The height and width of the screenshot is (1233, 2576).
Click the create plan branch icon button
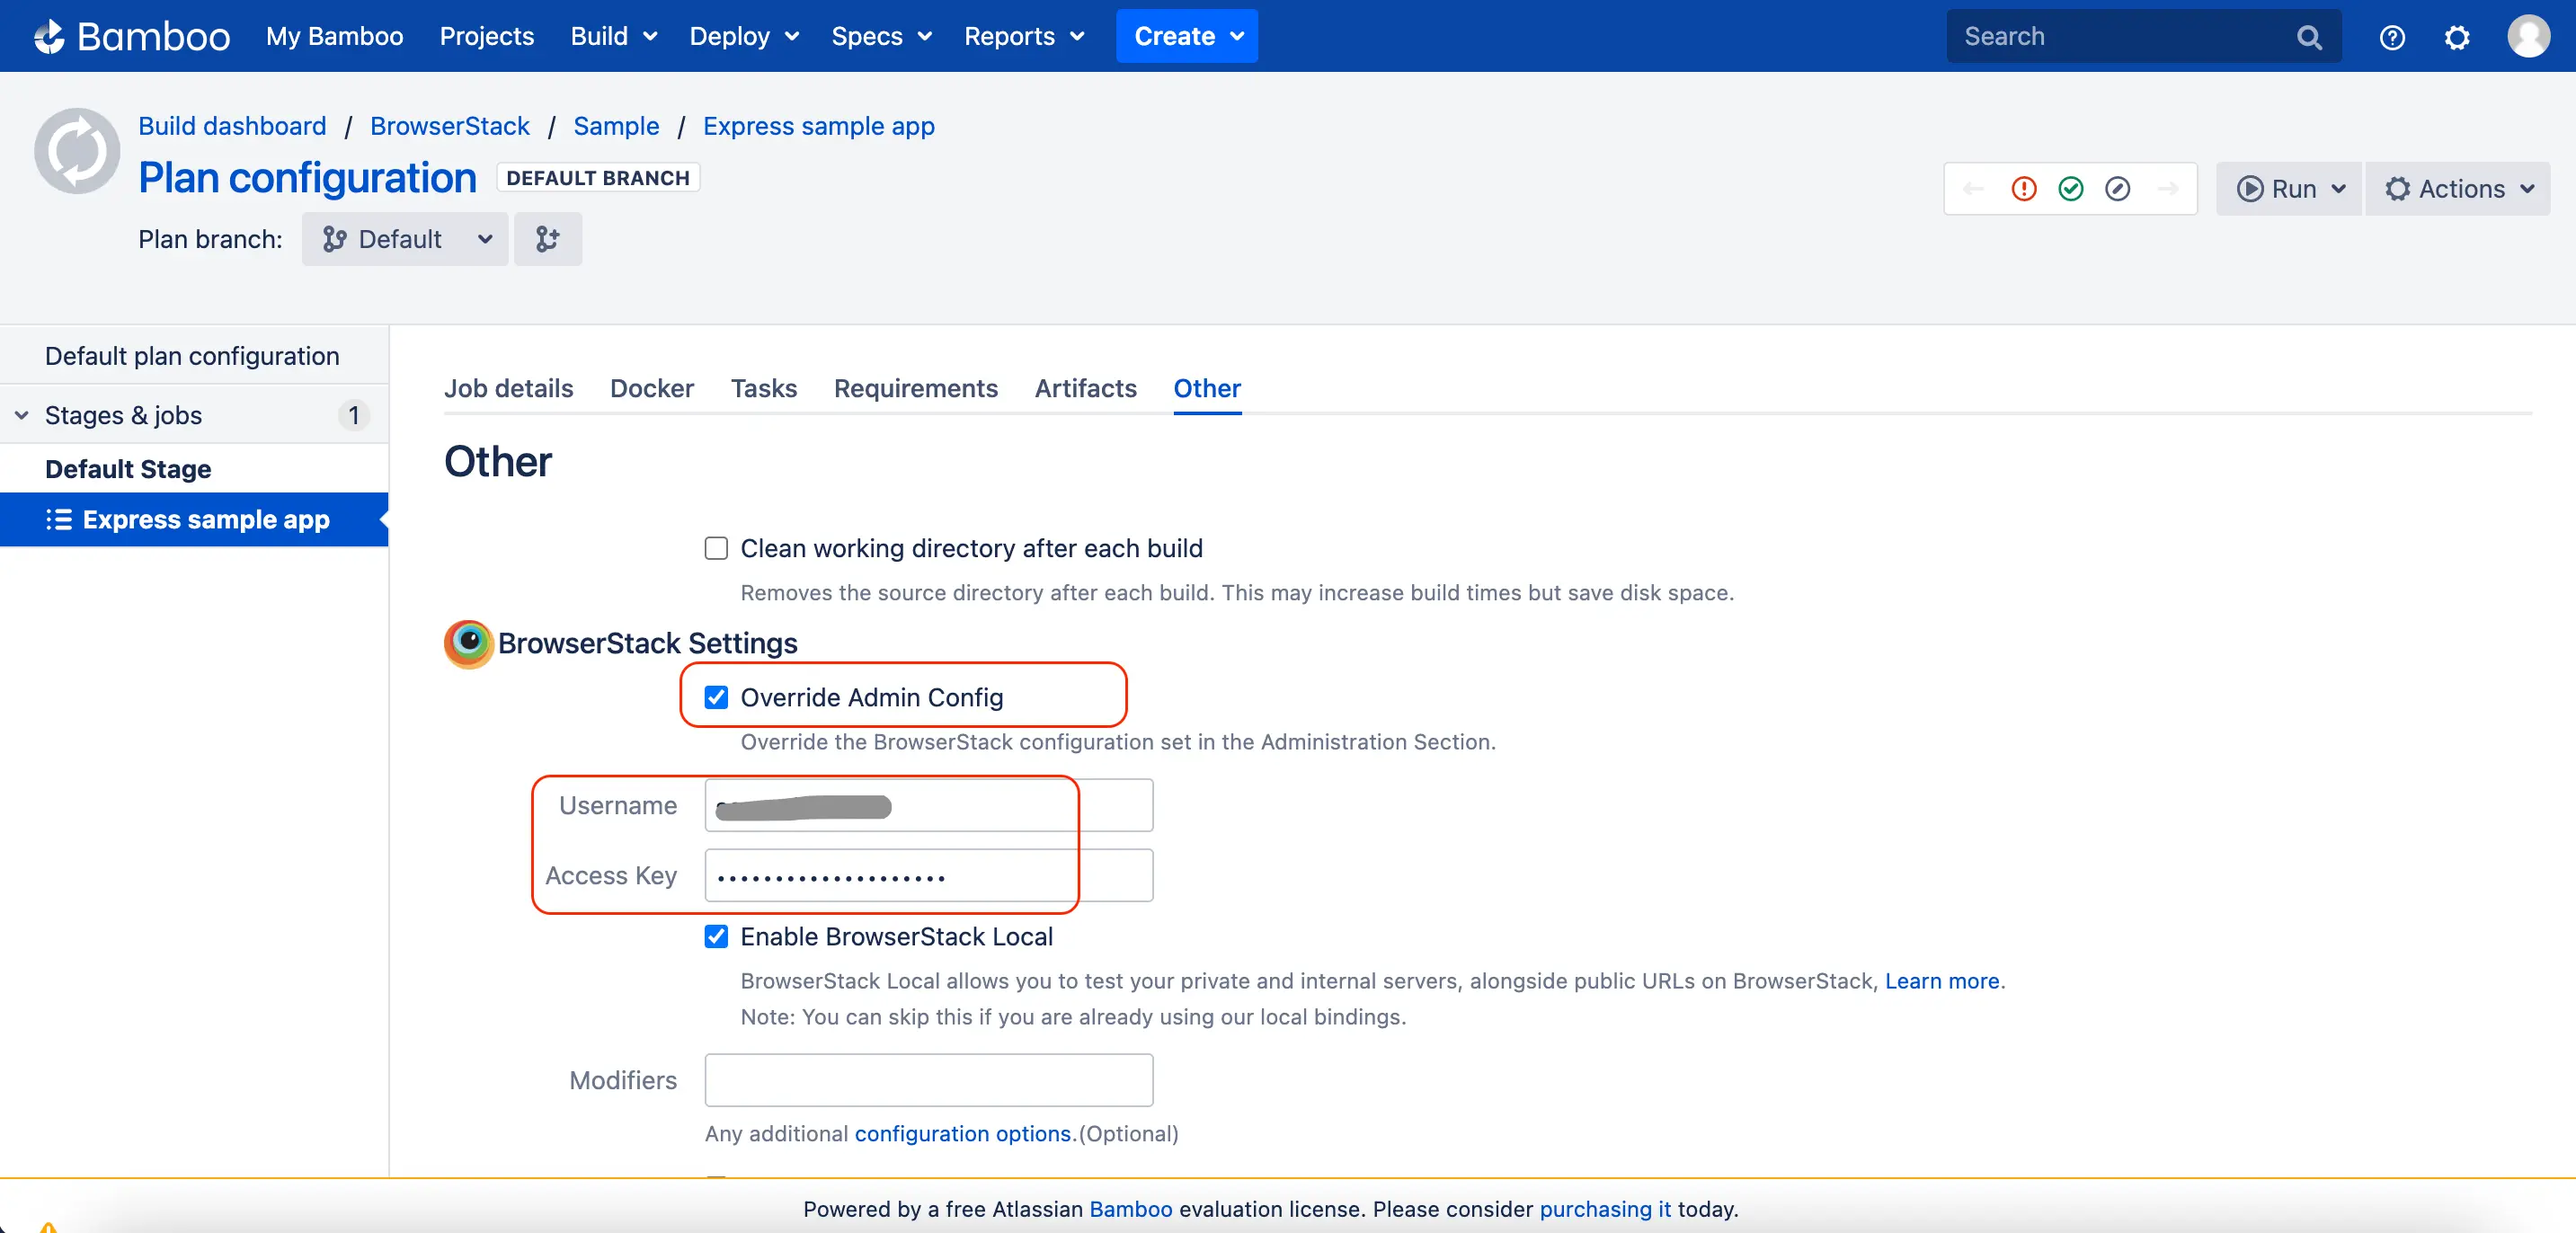547,239
